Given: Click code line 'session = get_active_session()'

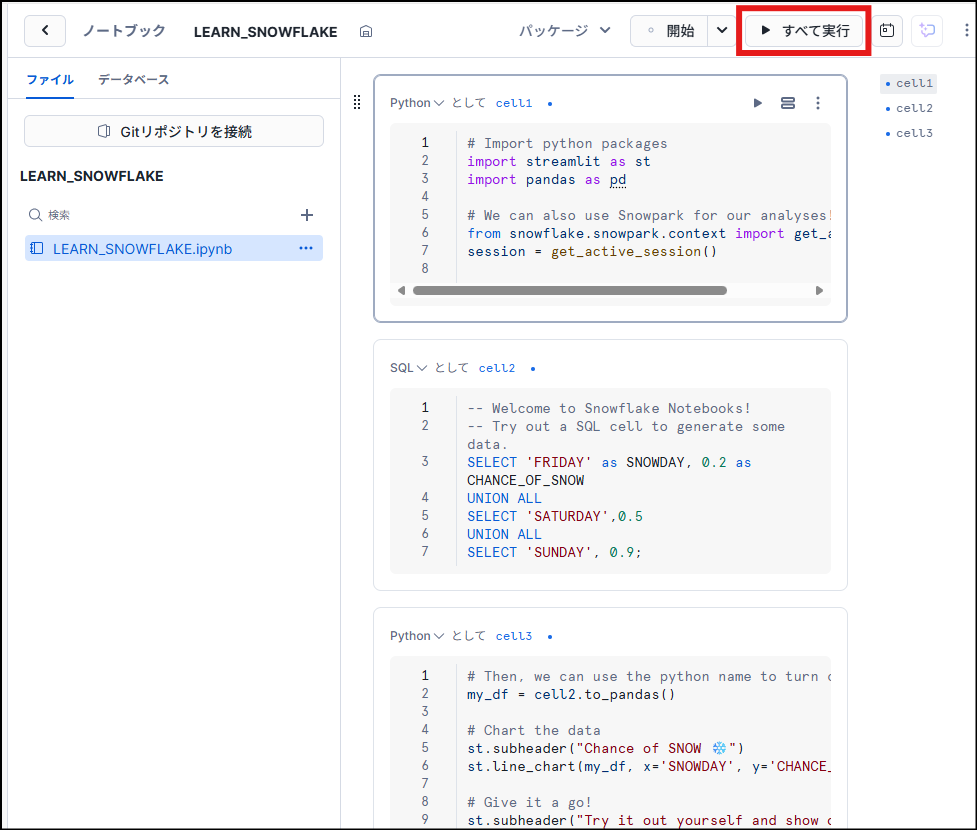Looking at the screenshot, I should [592, 252].
